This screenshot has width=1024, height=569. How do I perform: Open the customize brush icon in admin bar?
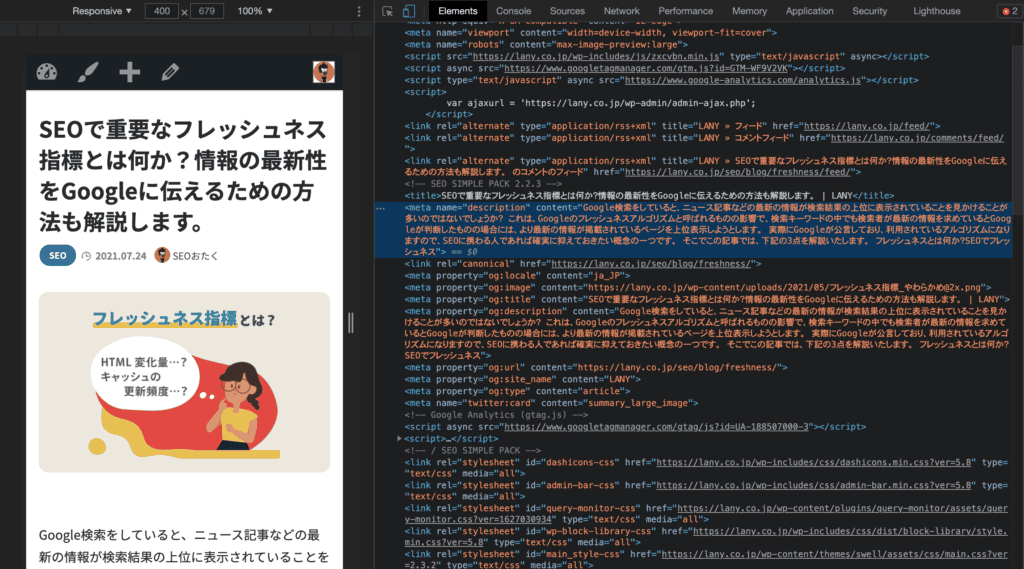point(88,72)
